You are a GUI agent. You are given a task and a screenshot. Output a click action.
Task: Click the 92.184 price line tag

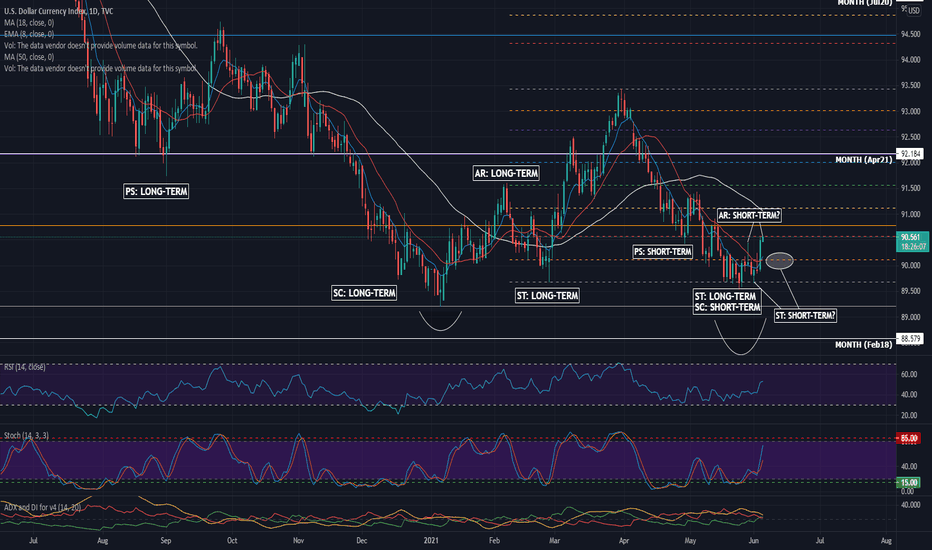click(910, 153)
